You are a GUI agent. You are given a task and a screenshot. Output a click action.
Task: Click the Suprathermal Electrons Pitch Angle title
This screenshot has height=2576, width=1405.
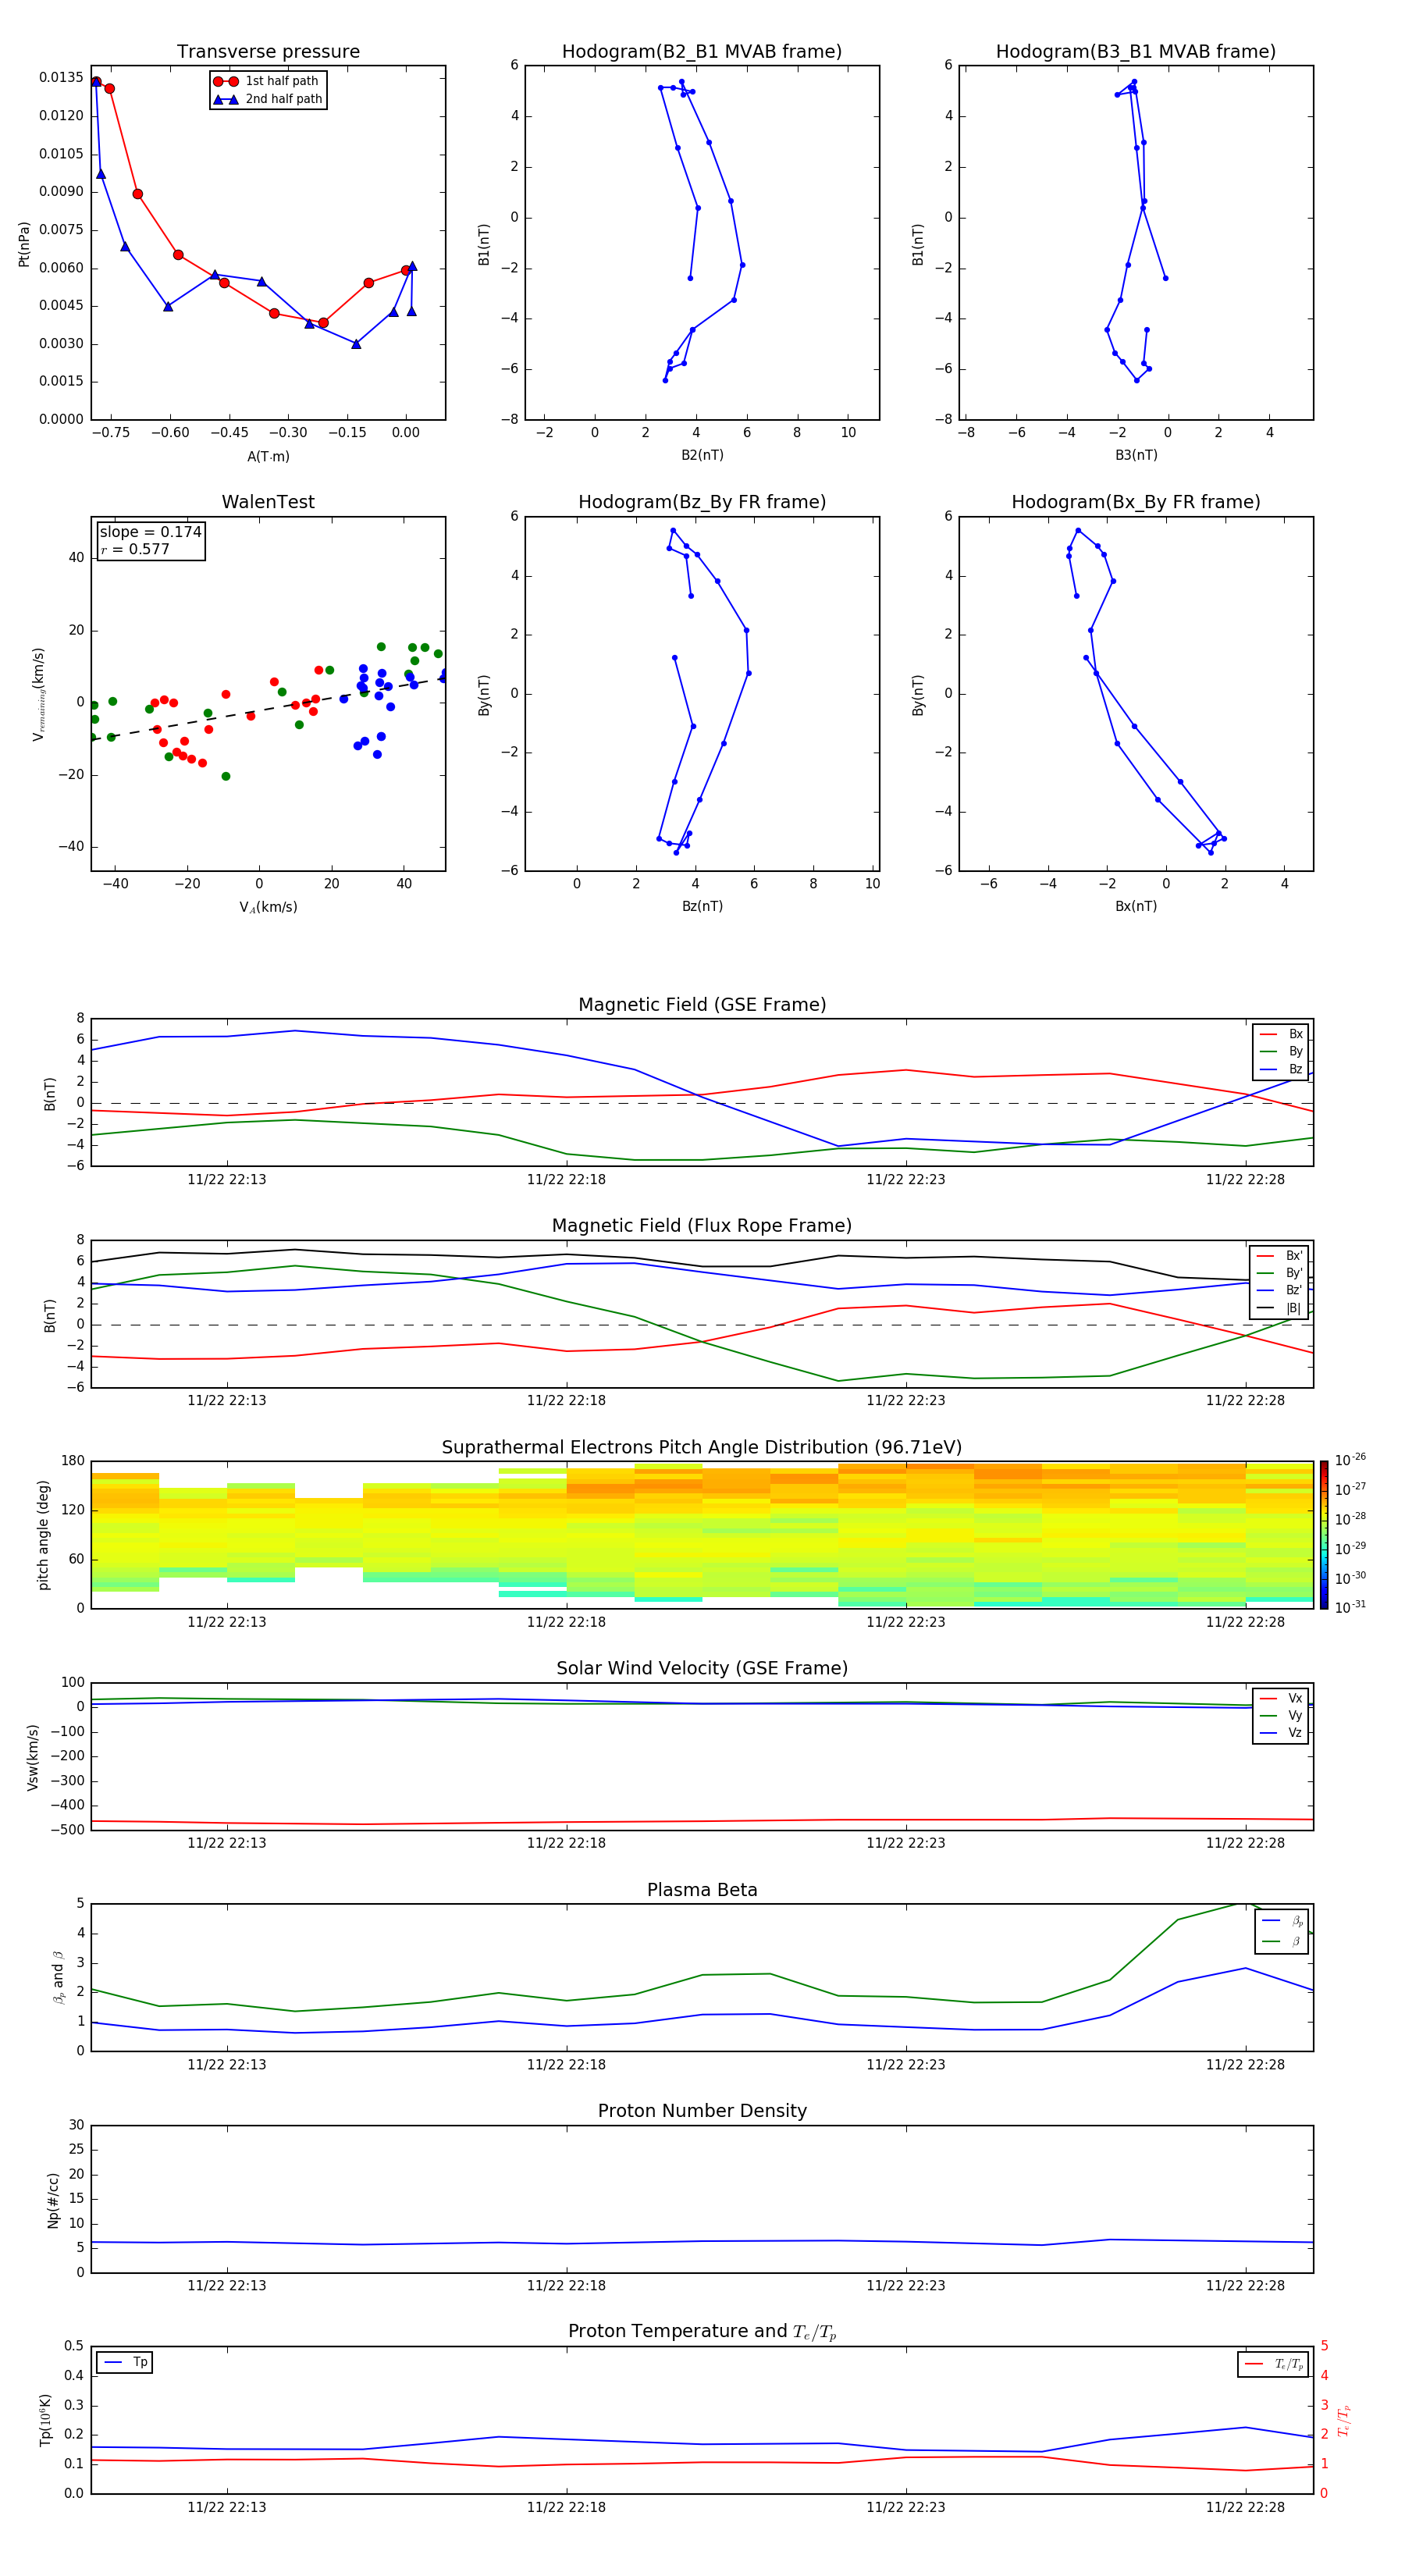pos(702,1448)
